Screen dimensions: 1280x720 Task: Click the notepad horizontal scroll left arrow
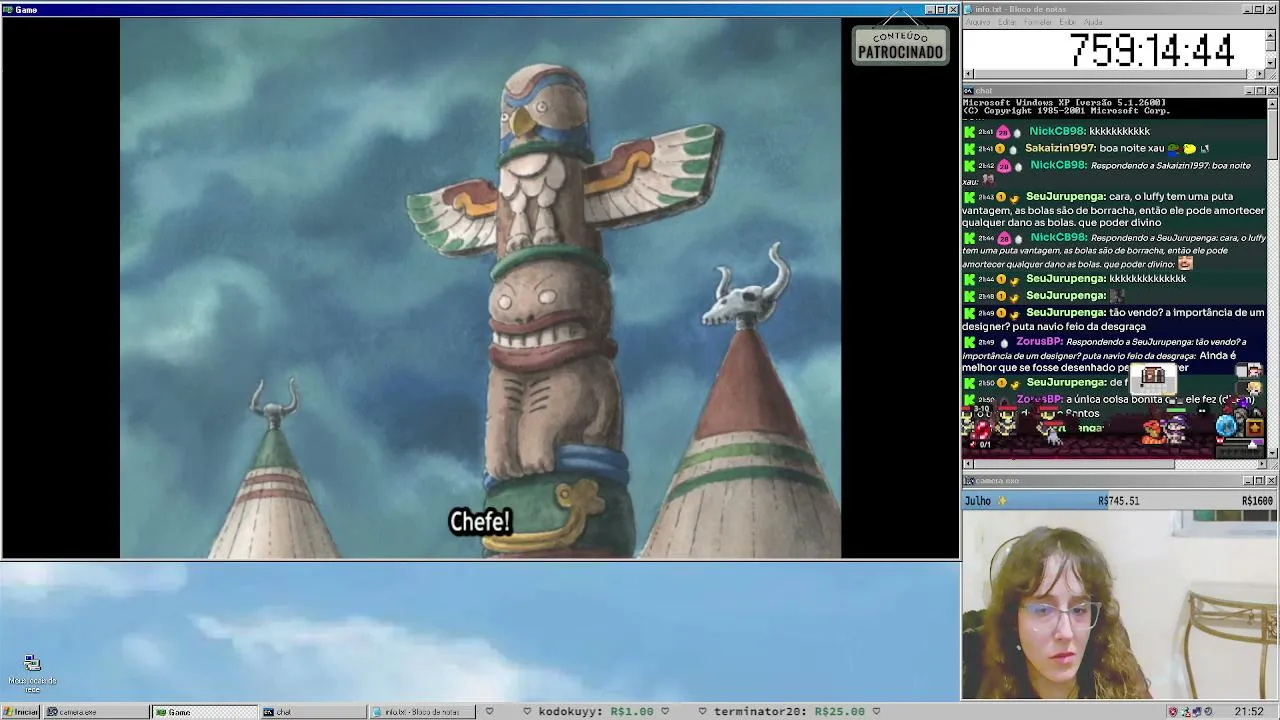click(968, 74)
